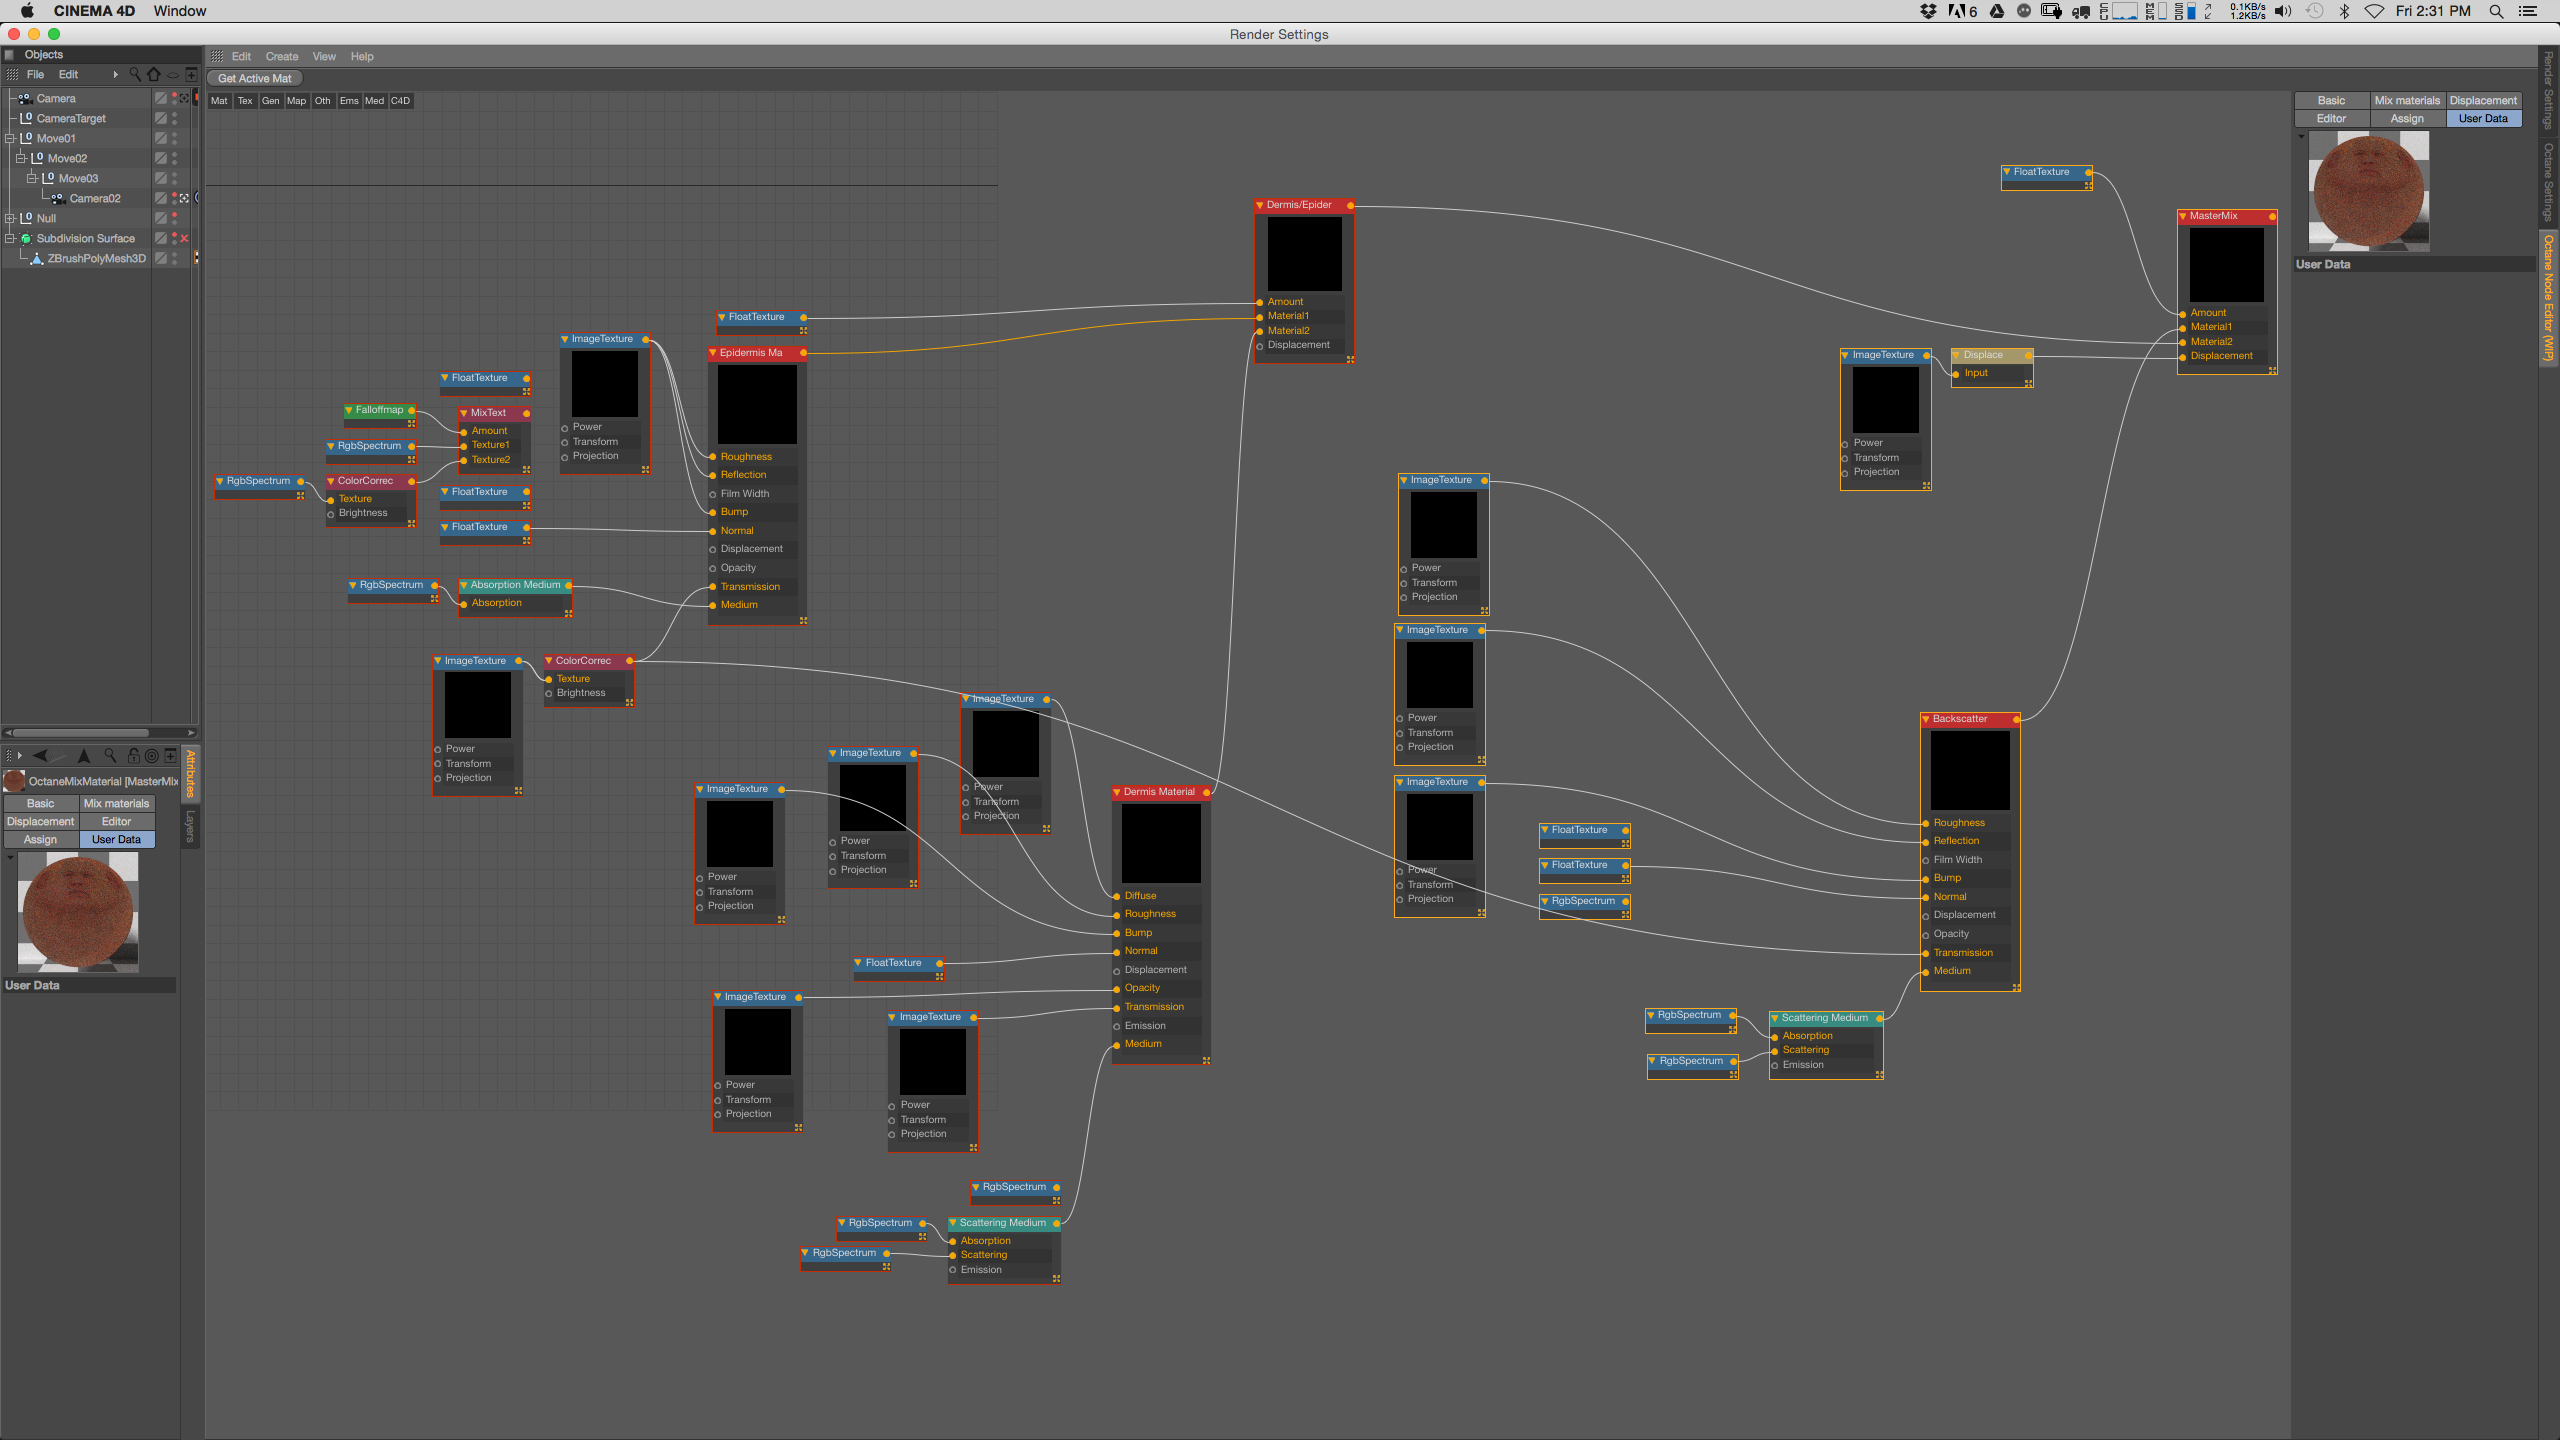Click the eye icon in Objects toolbar
The image size is (2560, 1440).
tap(172, 74)
